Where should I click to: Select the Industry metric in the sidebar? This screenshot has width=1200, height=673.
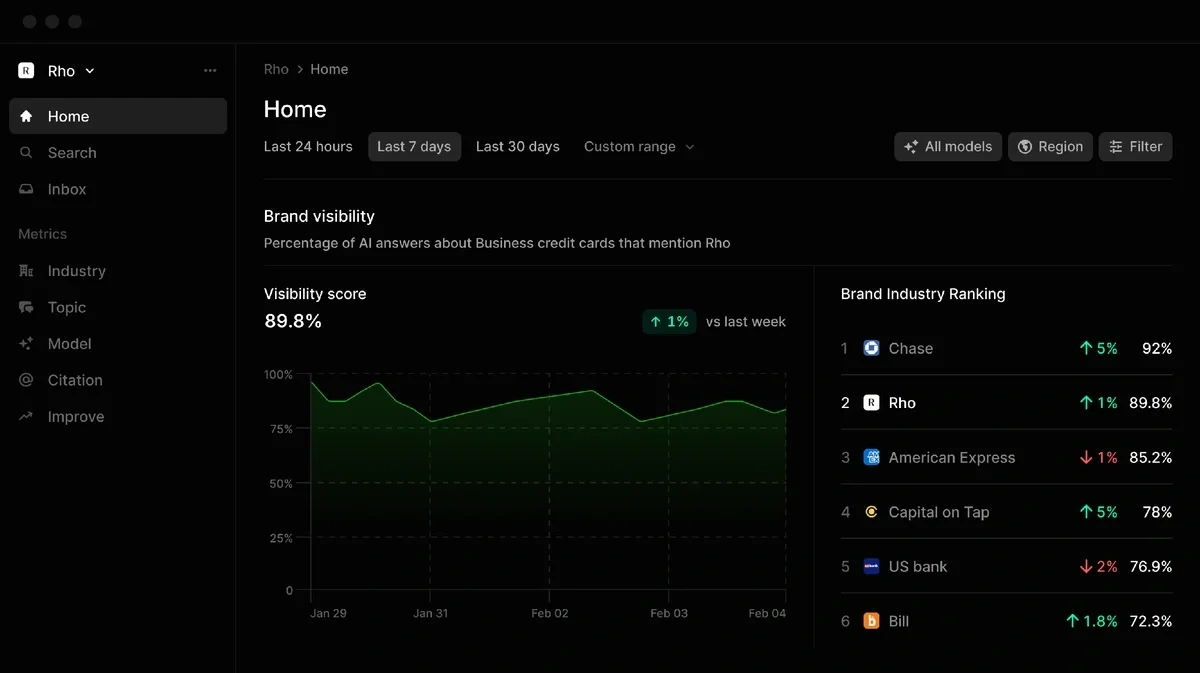77,270
